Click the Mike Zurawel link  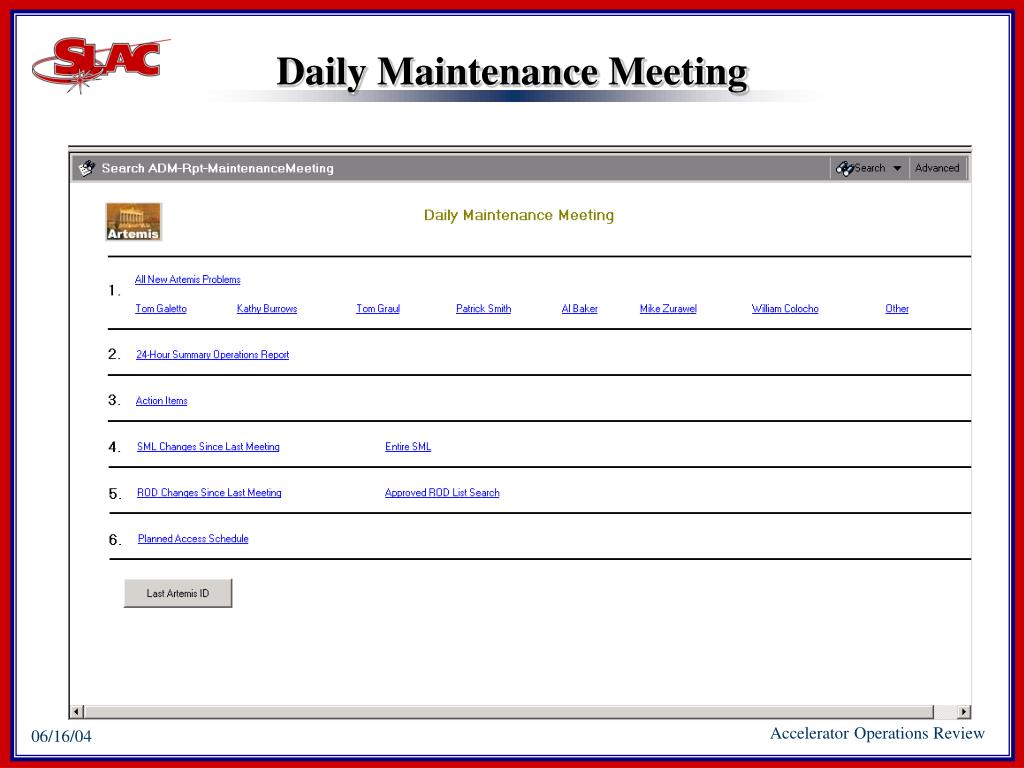point(668,308)
